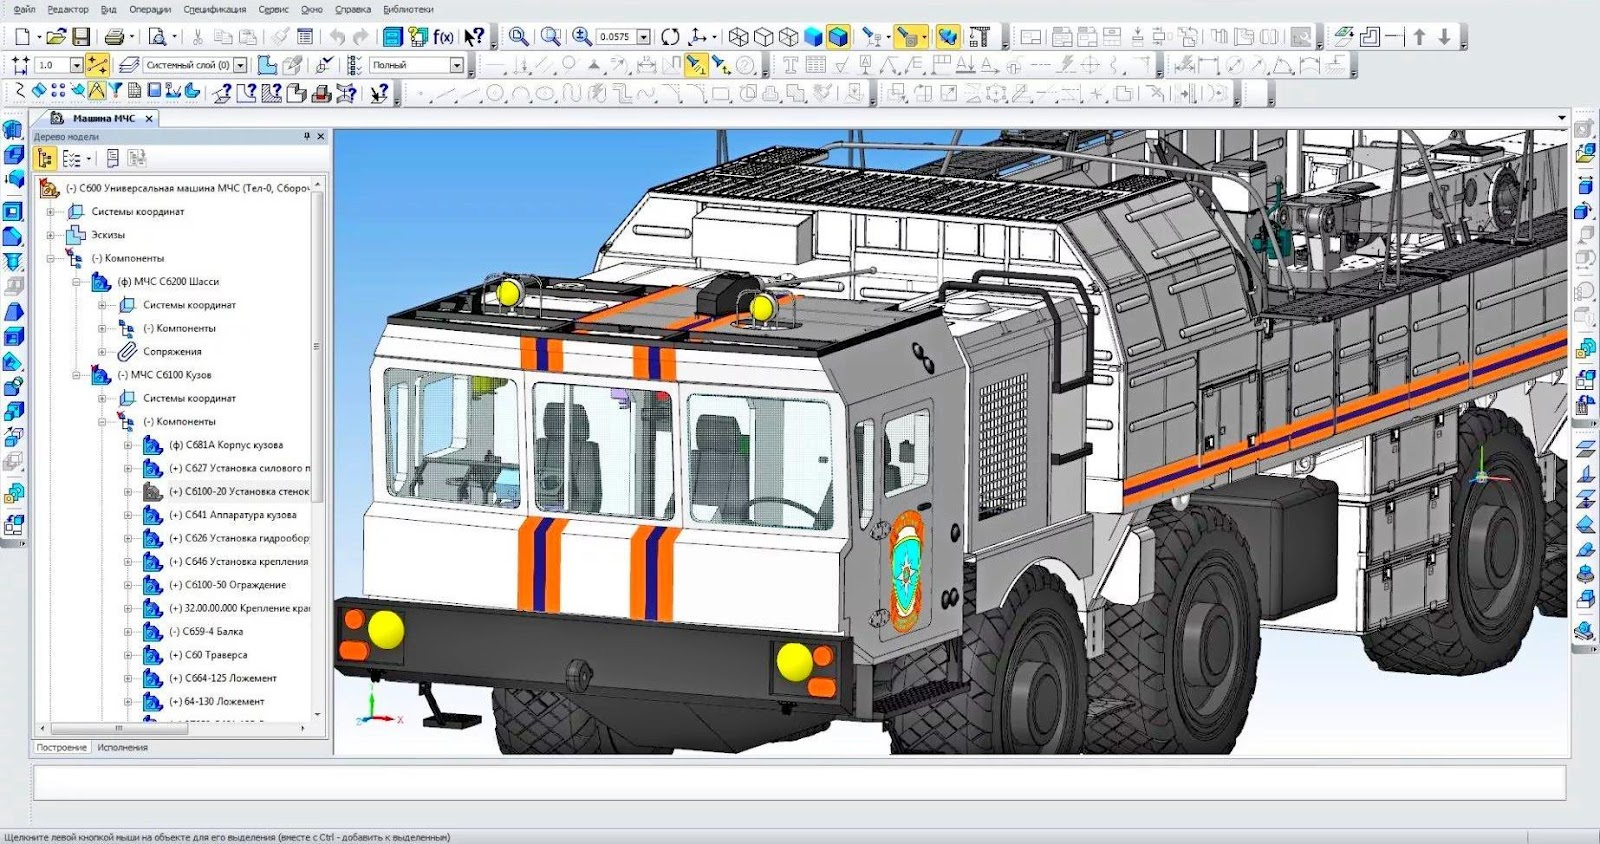Viewport: 1600px width, 844px height.
Task: Select С6100-20 Установка стенок tree item
Action: pyautogui.click(x=239, y=492)
